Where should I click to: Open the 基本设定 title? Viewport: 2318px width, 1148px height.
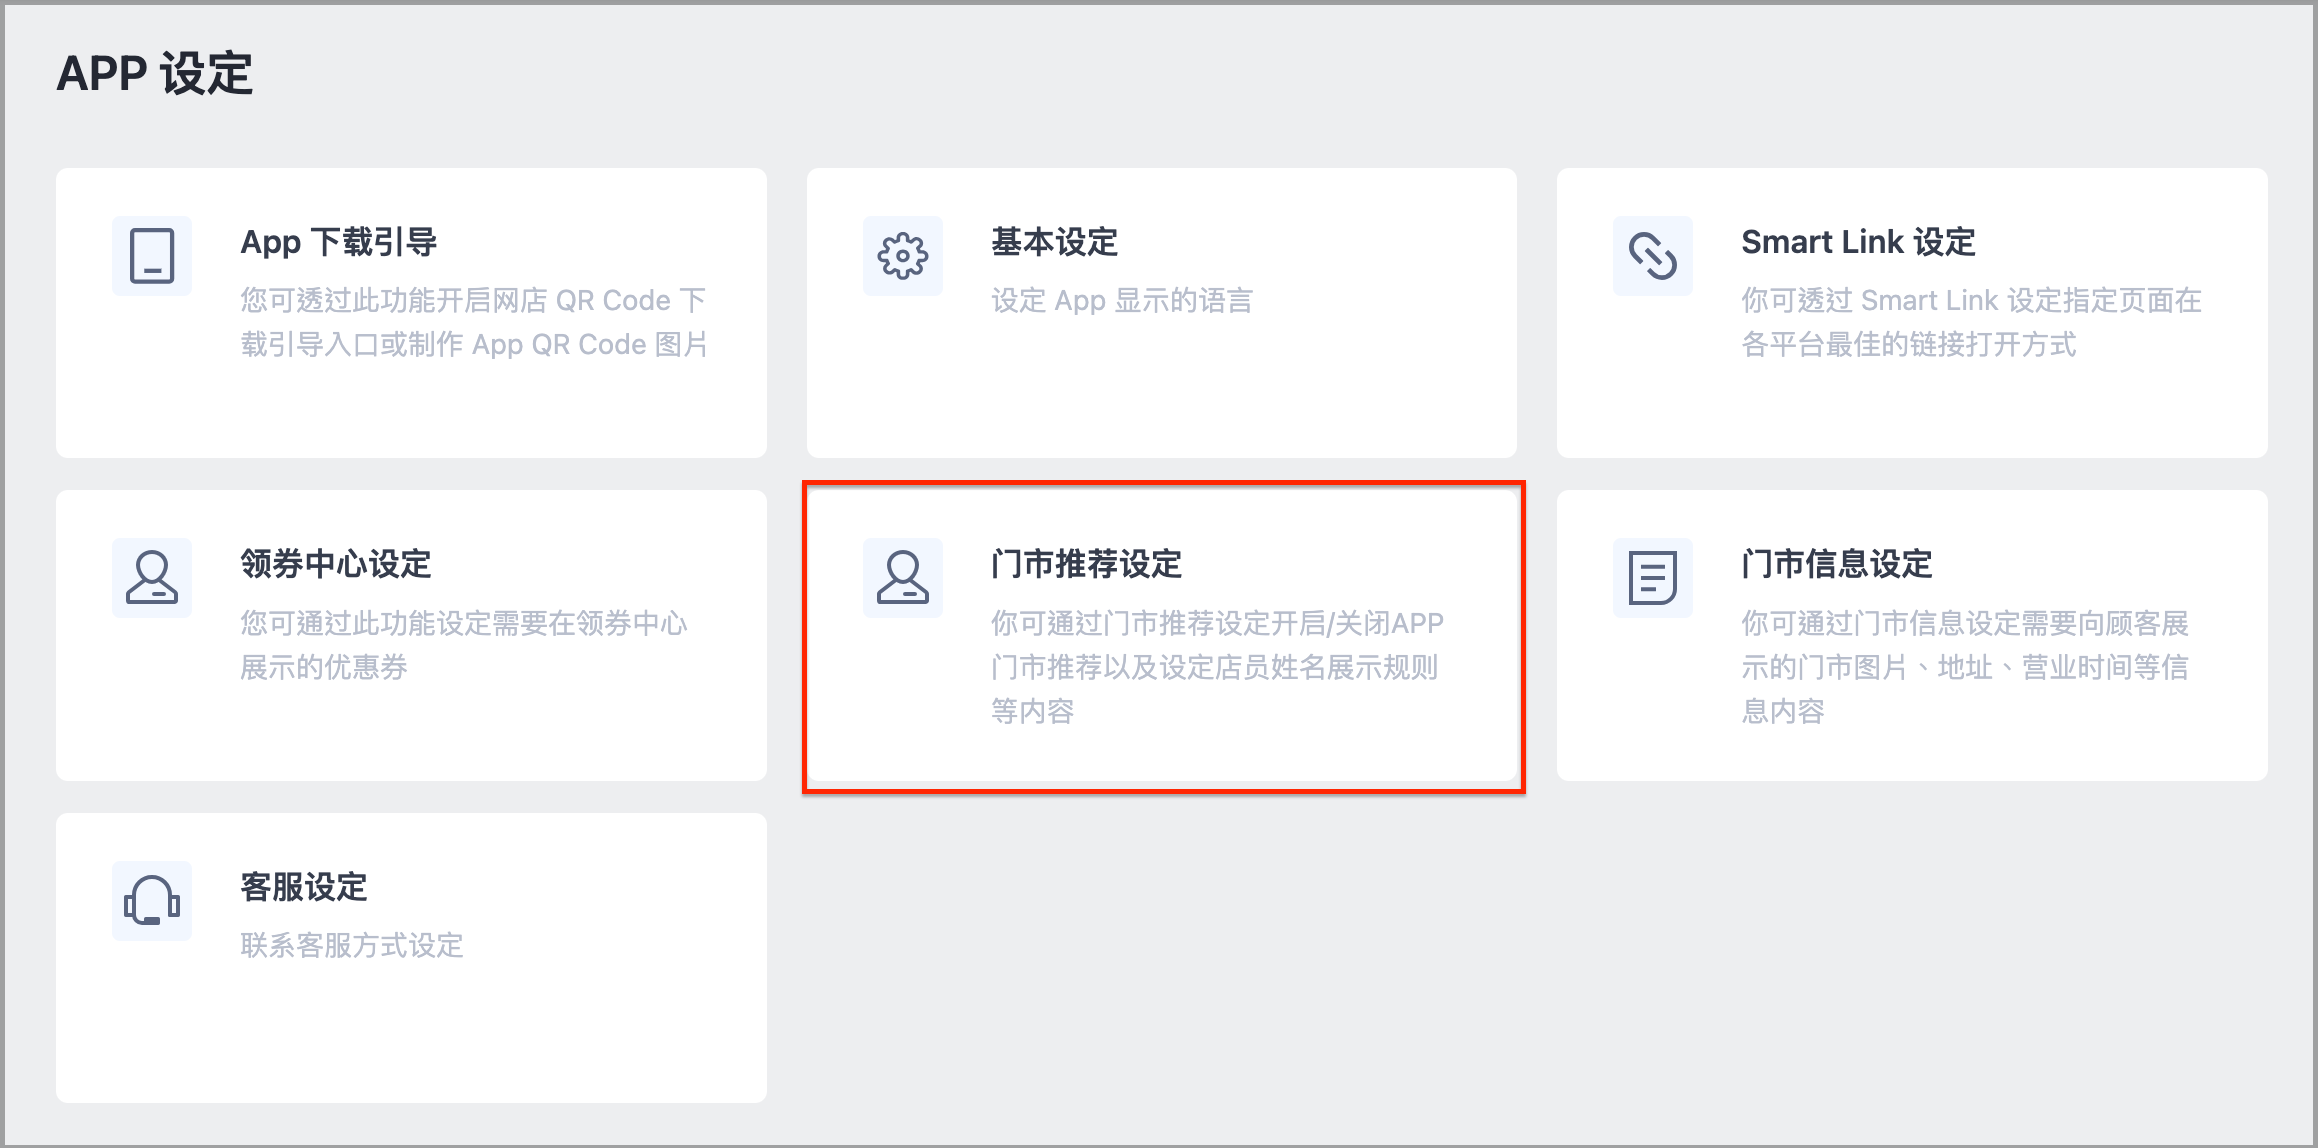[1054, 242]
